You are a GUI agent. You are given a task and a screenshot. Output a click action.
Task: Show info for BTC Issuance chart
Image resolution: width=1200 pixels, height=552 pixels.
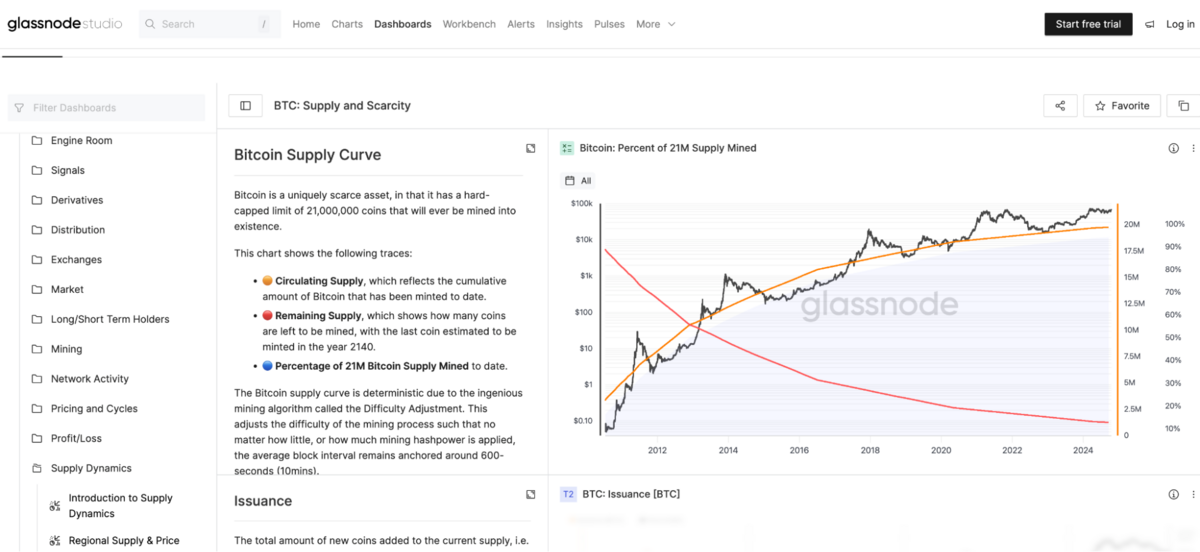(1174, 494)
